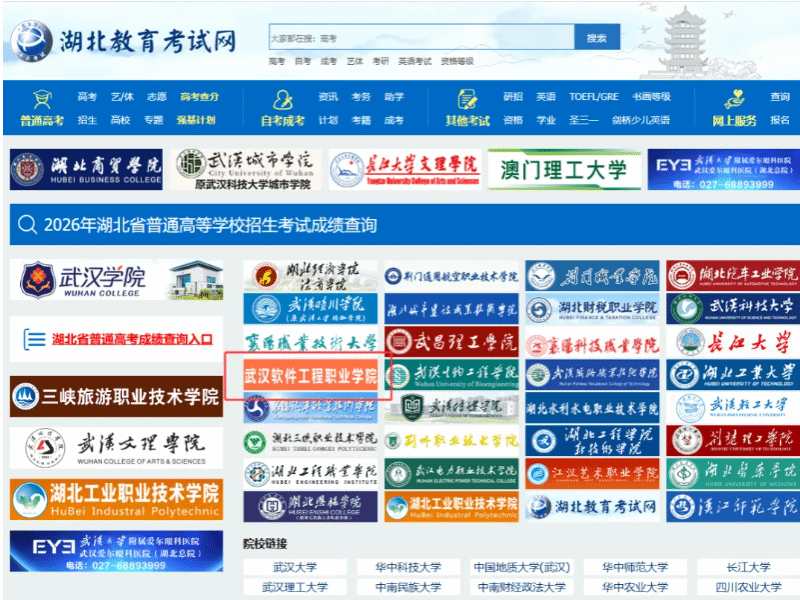Select 考研 hot search keyword
This screenshot has width=800, height=600.
coord(381,61)
